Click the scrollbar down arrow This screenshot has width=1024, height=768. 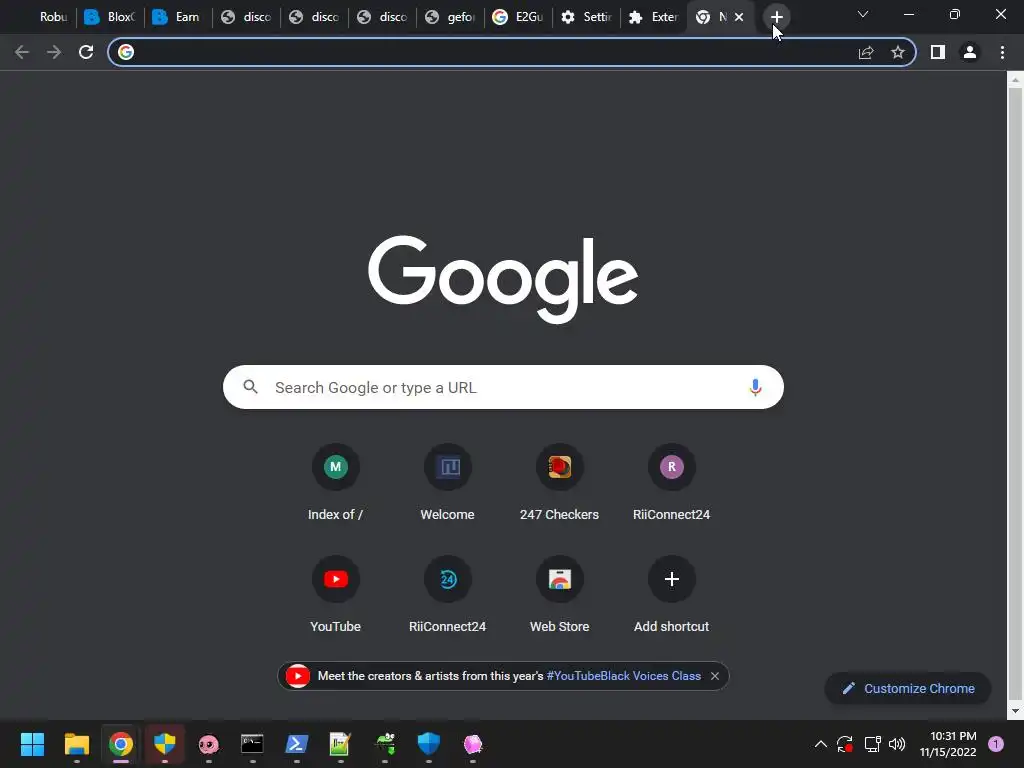1015,711
